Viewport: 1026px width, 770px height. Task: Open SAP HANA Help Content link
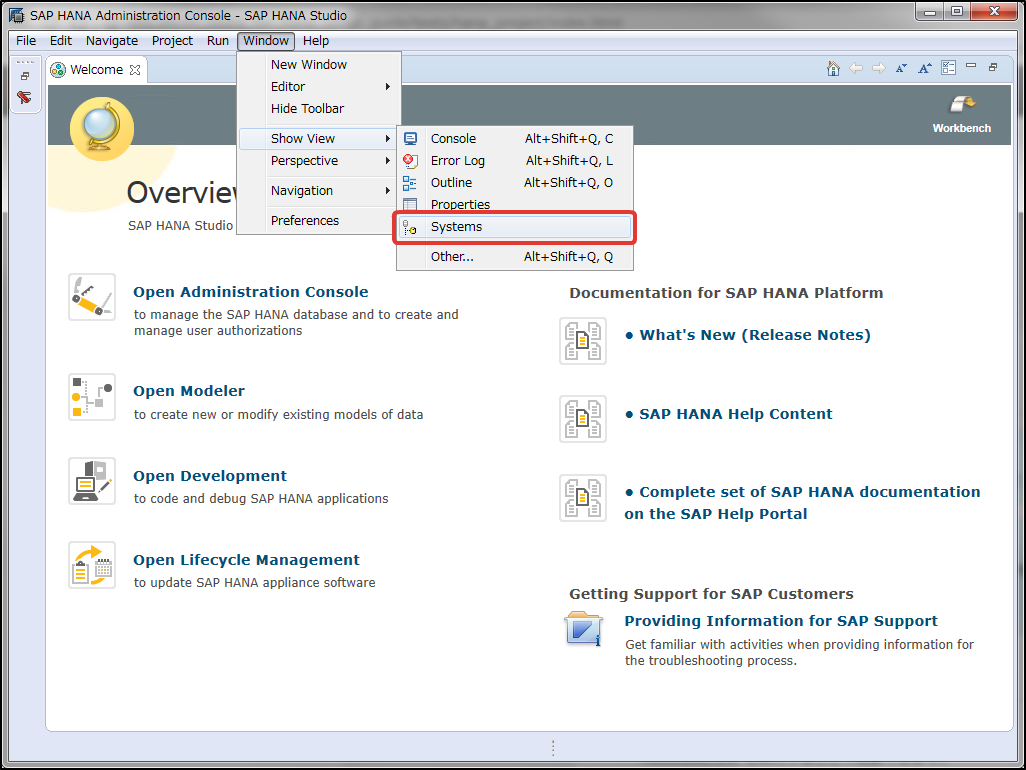click(735, 414)
